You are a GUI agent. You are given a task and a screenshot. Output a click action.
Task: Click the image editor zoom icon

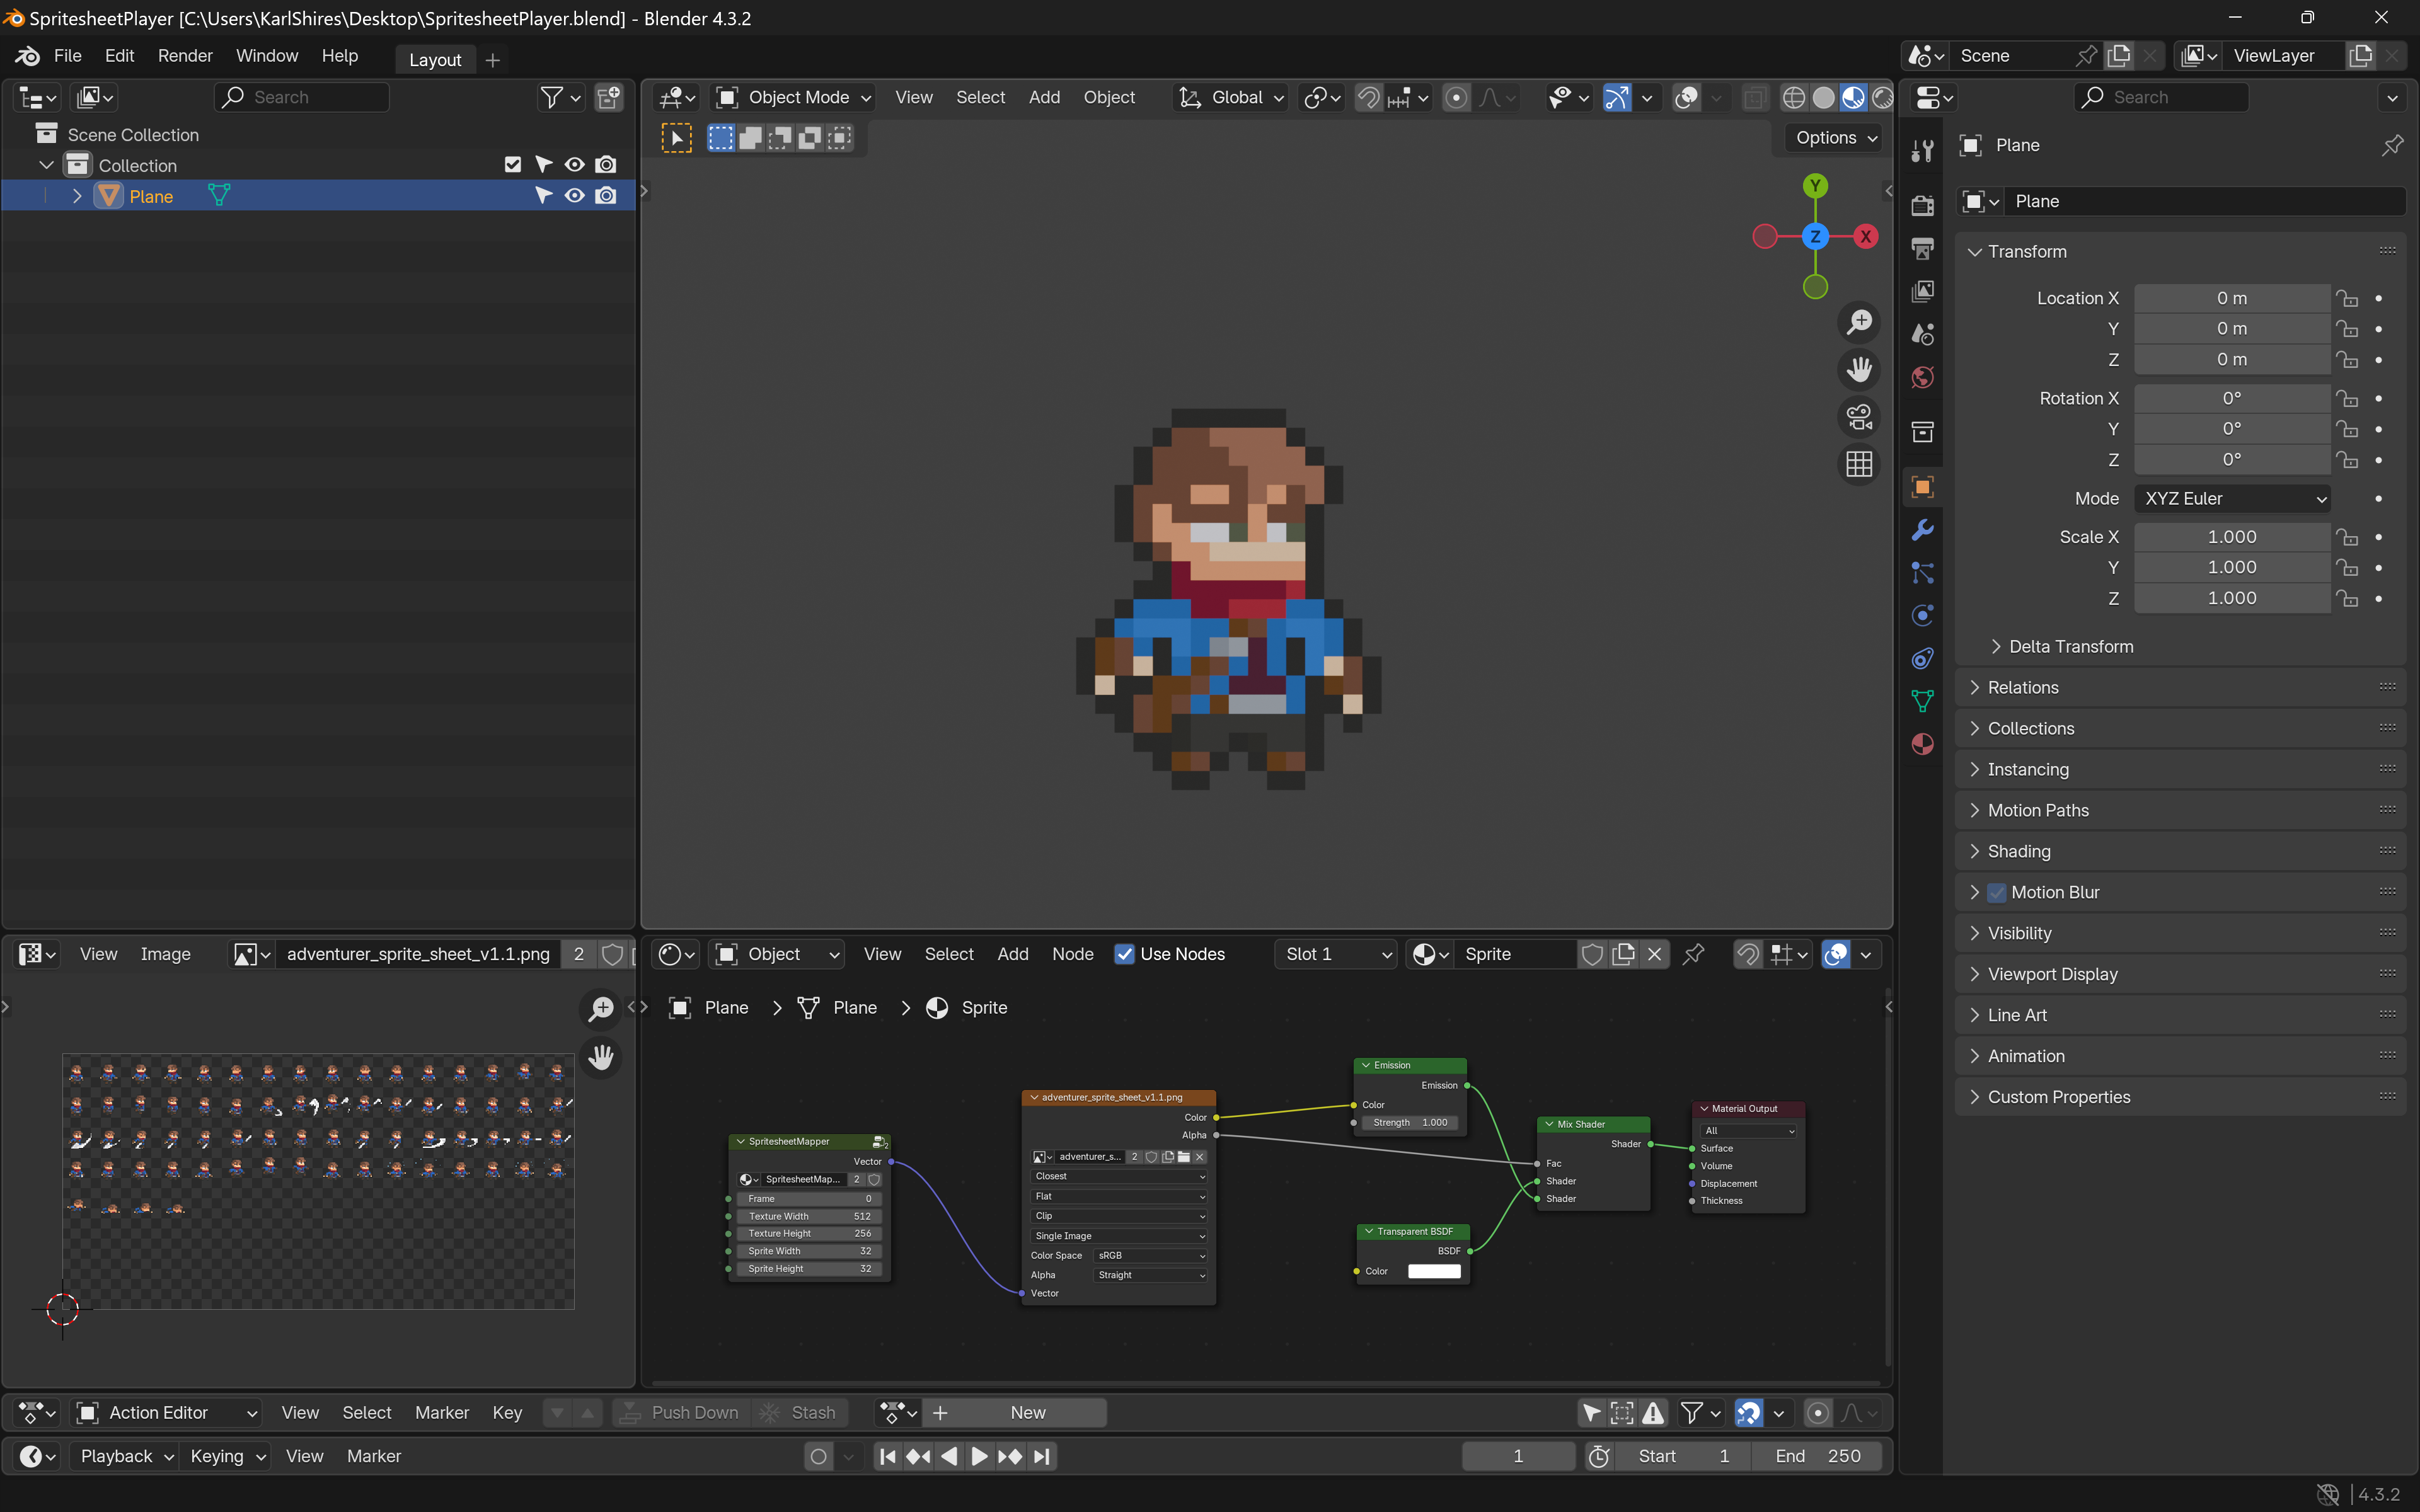point(601,1009)
